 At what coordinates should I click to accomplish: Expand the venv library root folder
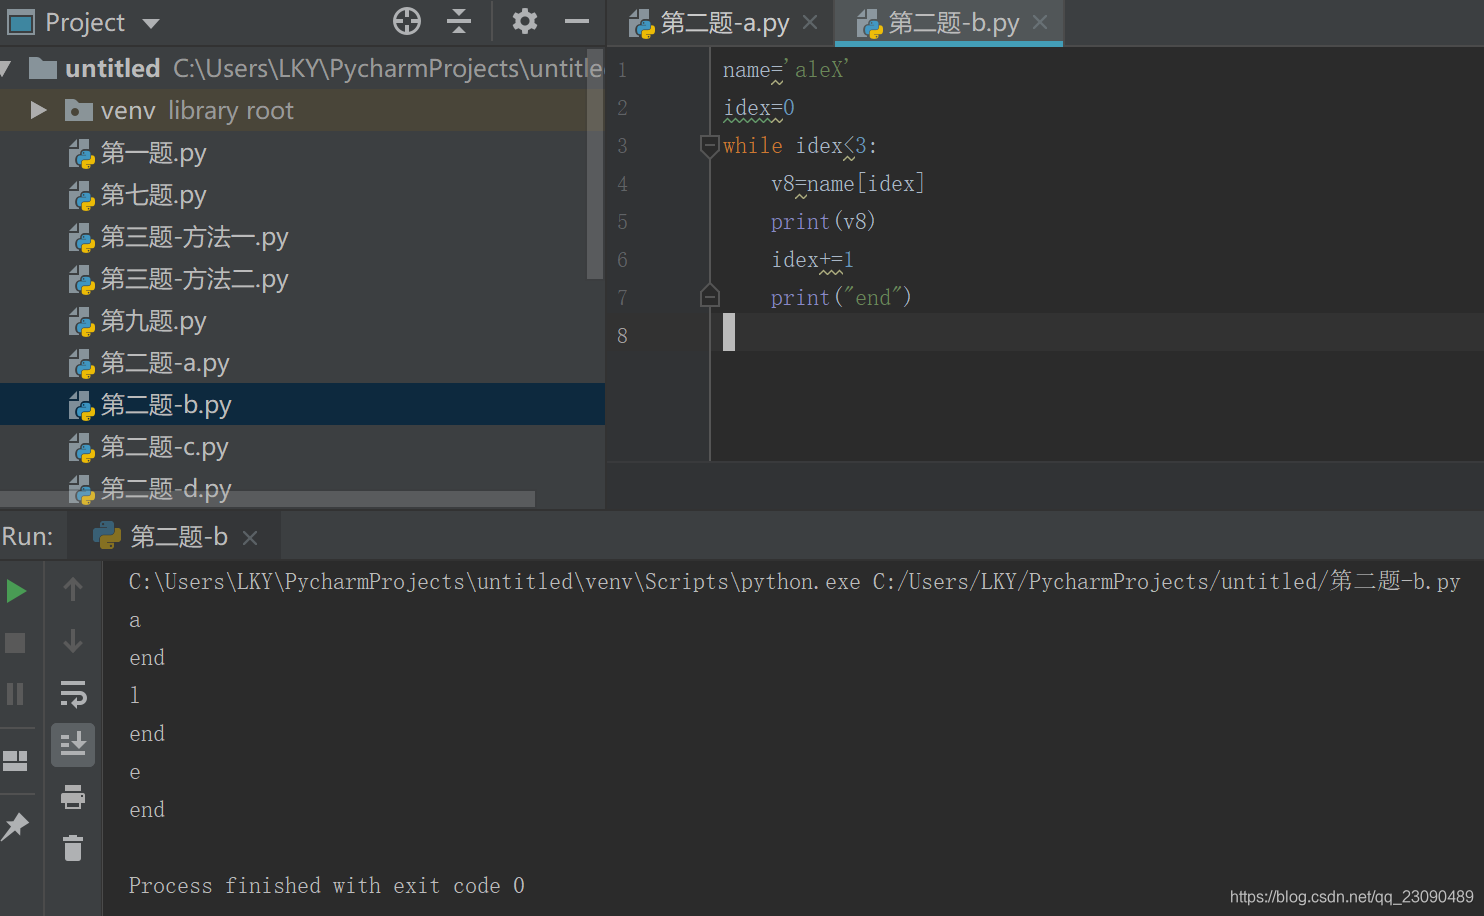[38, 110]
